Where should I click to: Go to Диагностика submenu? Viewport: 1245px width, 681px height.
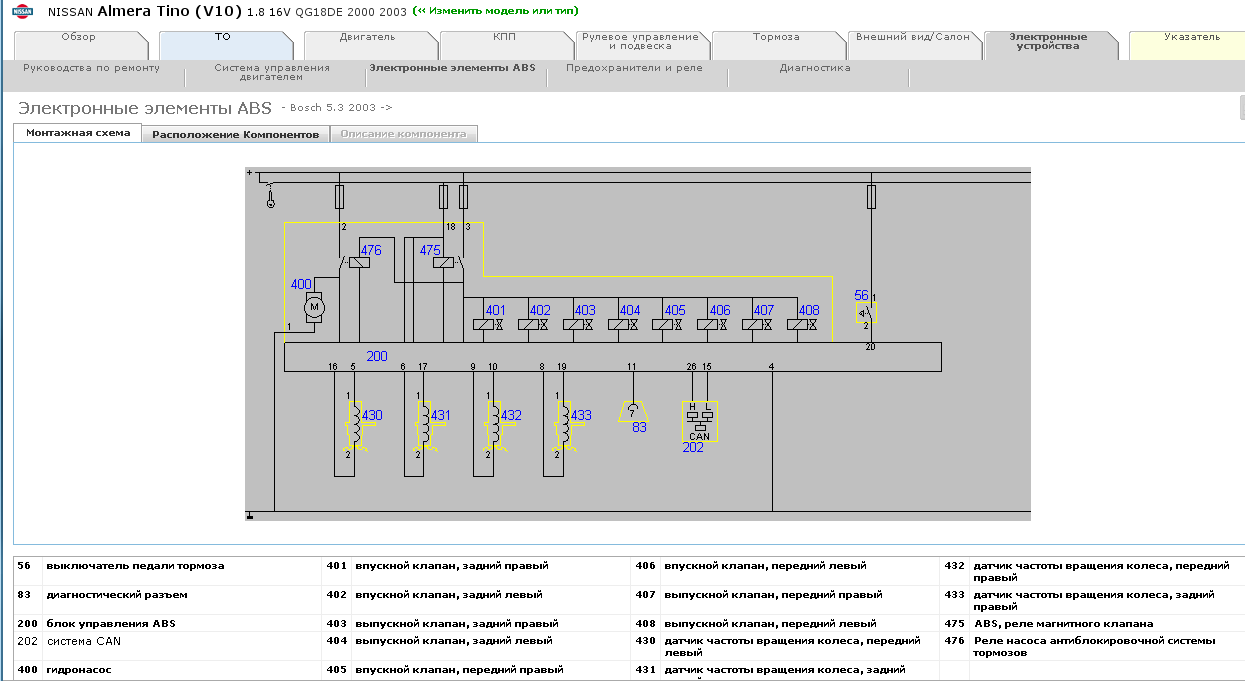(815, 68)
